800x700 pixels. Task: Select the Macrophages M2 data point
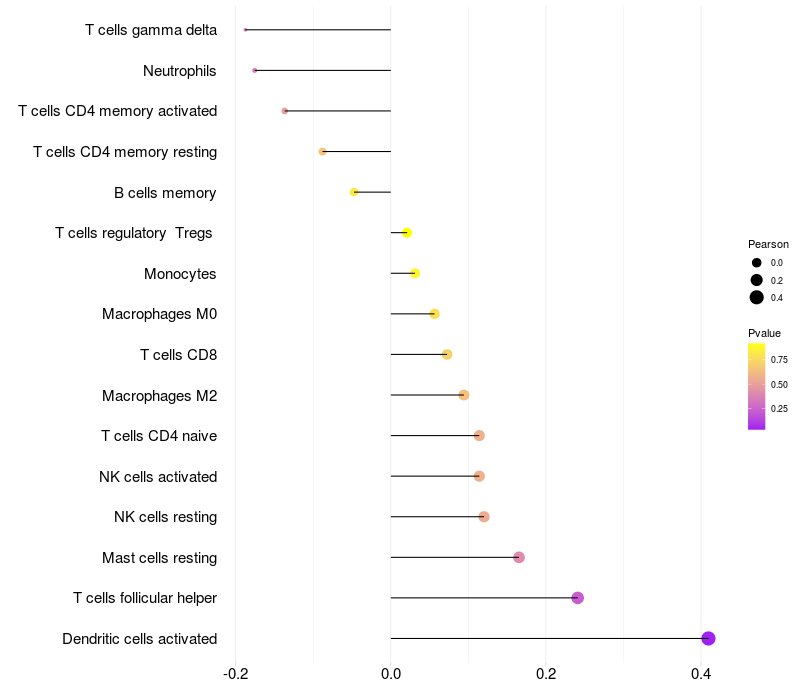pos(463,395)
